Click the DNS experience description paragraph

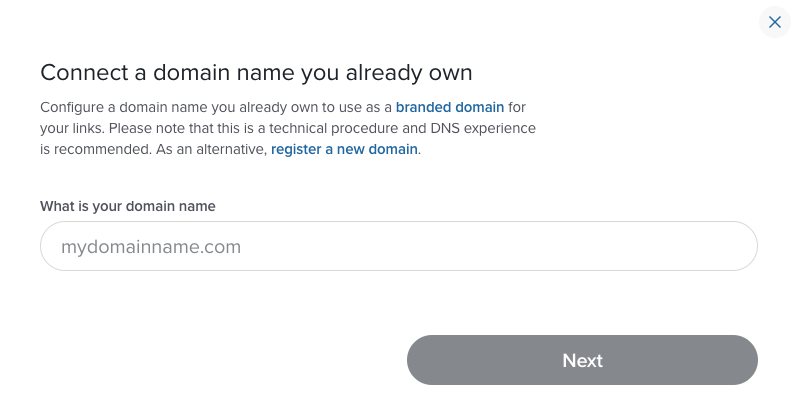click(288, 128)
